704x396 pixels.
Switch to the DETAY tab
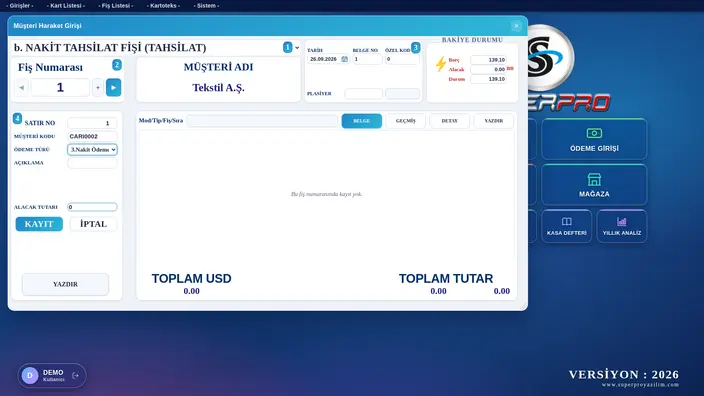[x=449, y=121]
